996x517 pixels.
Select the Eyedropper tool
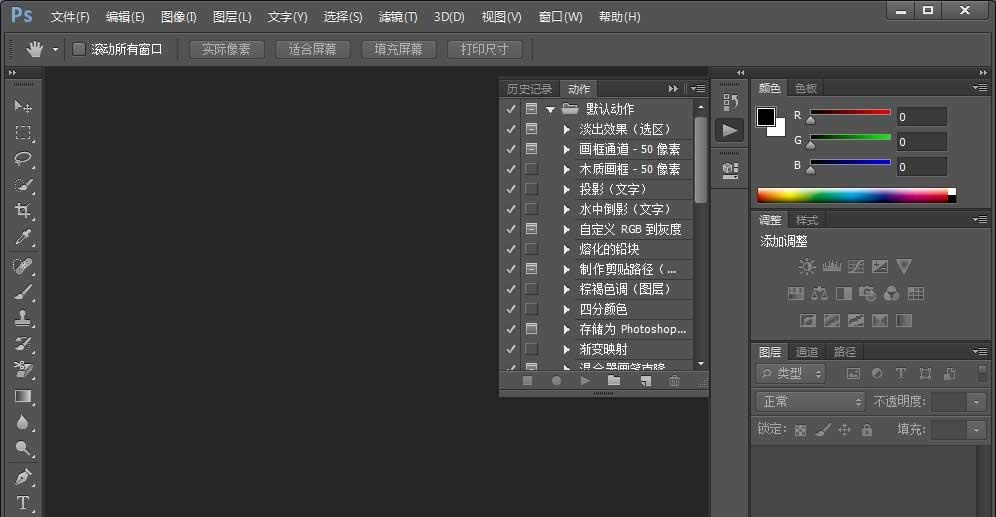23,237
